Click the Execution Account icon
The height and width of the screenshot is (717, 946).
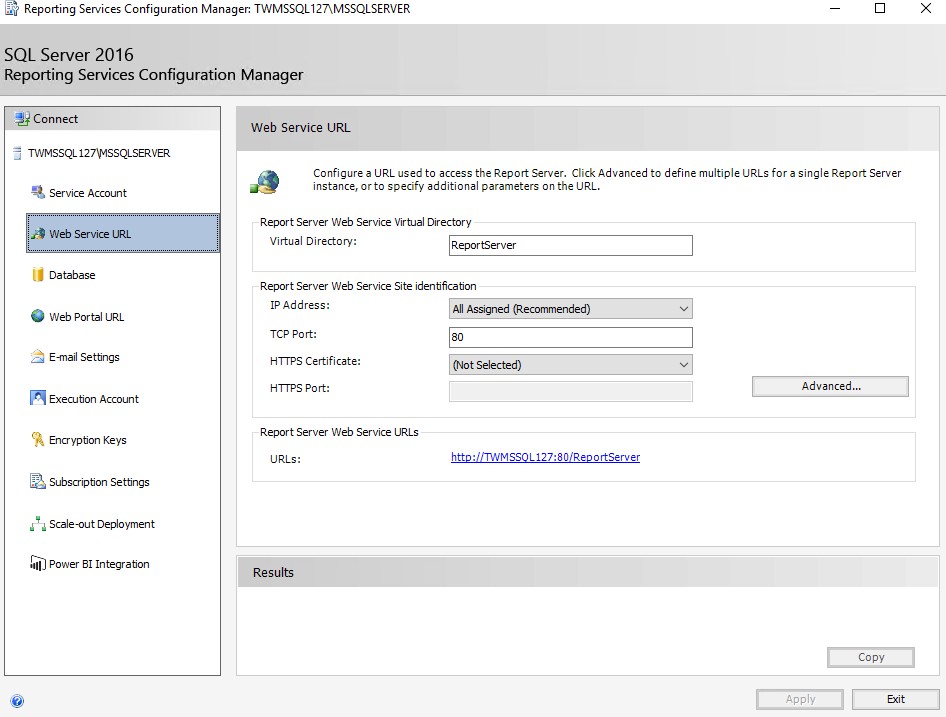click(37, 398)
